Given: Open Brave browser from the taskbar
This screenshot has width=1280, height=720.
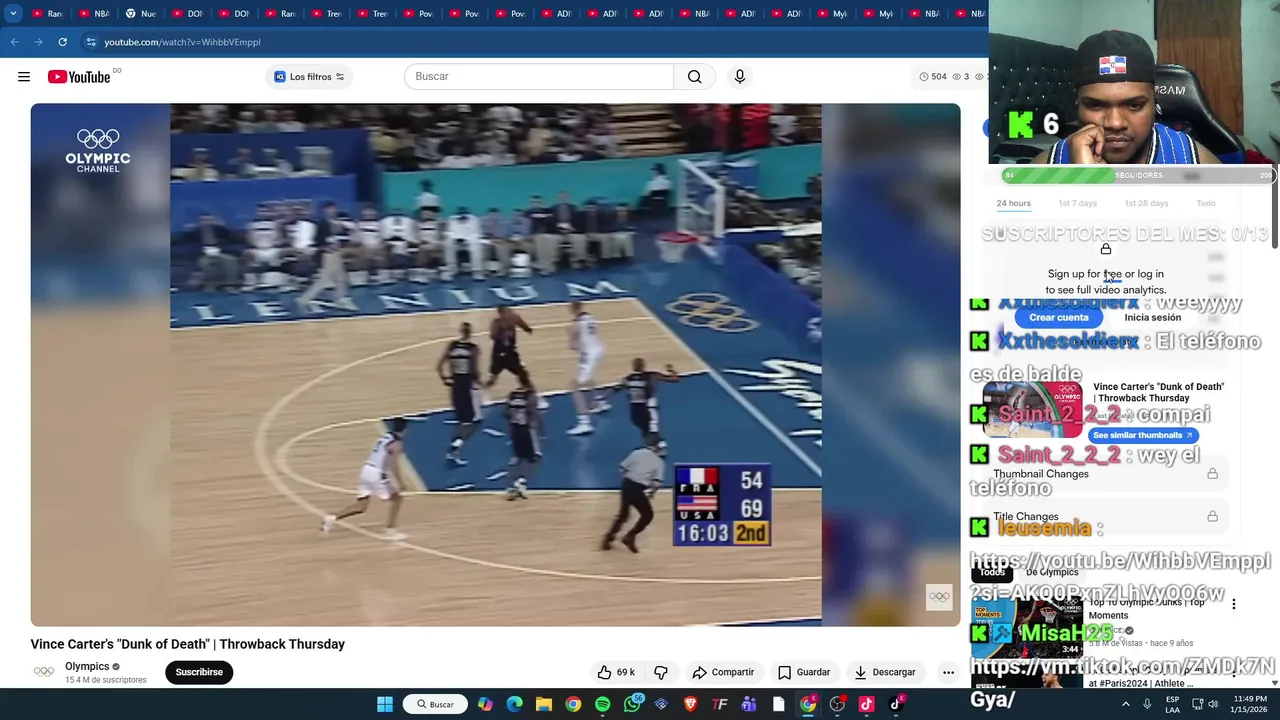Looking at the screenshot, I should 690,704.
